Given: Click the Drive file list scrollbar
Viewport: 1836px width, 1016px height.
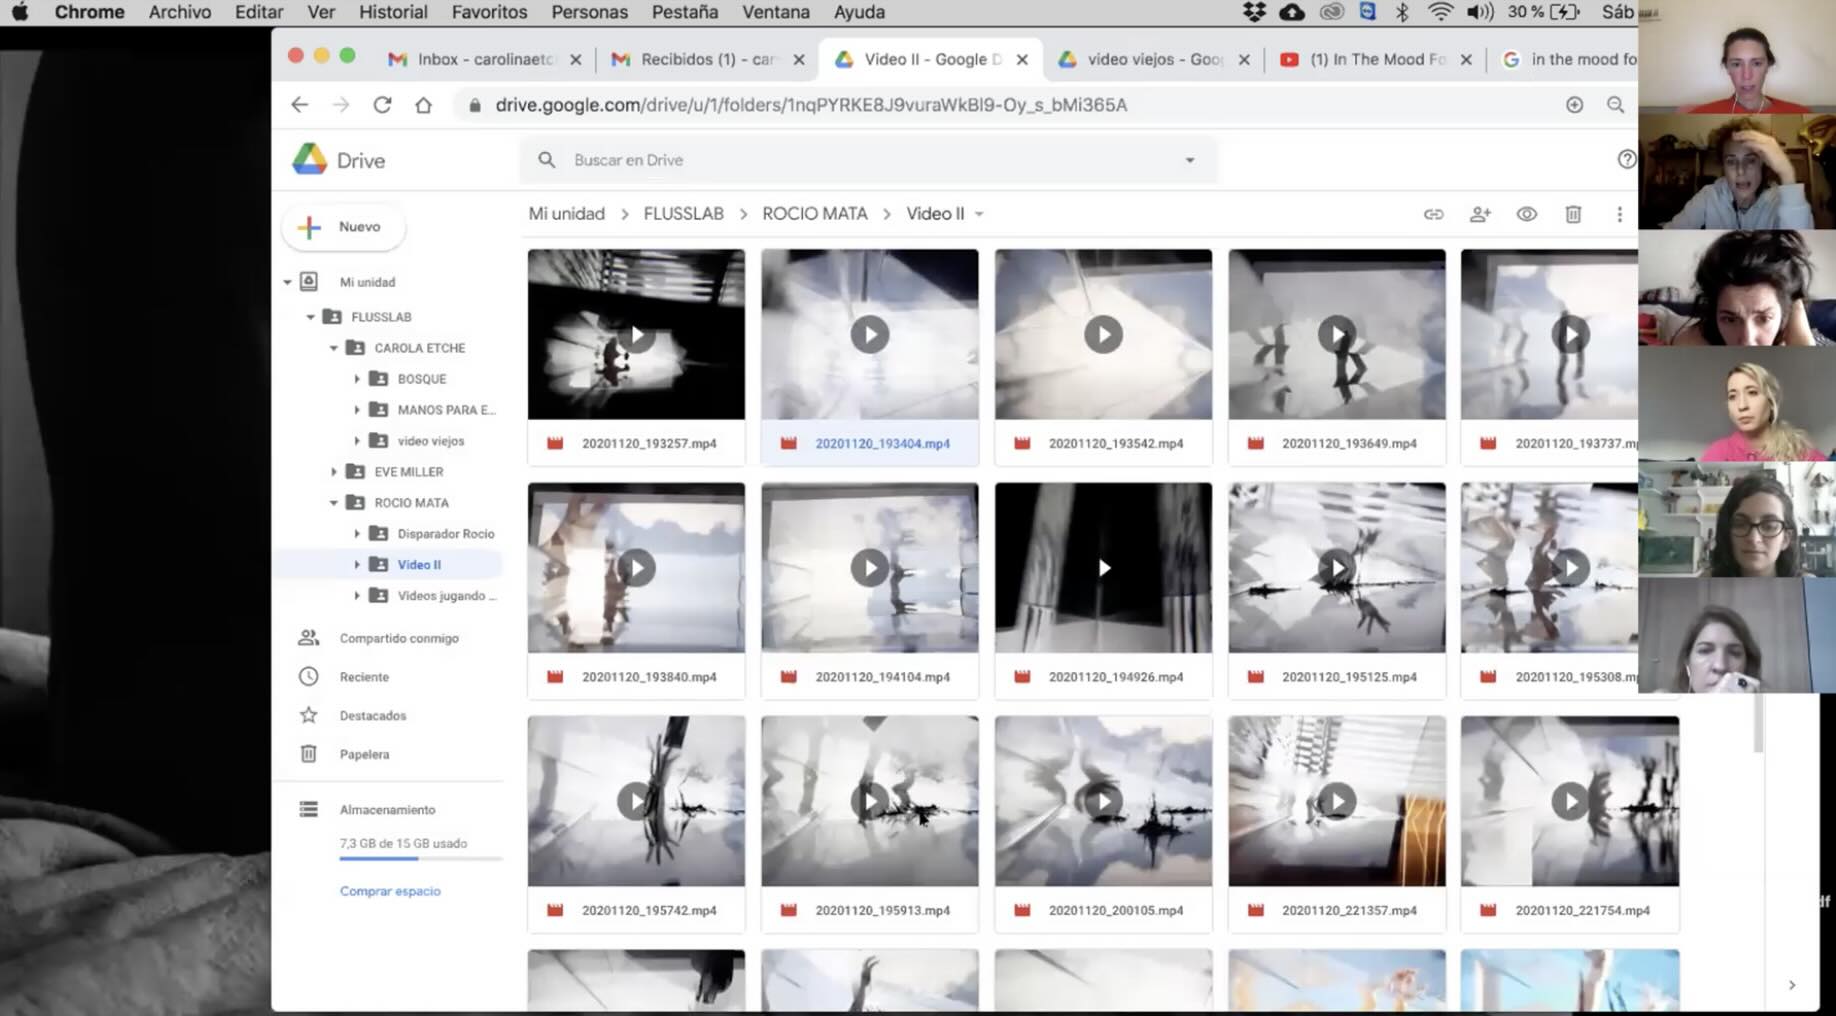Looking at the screenshot, I should 1758,722.
